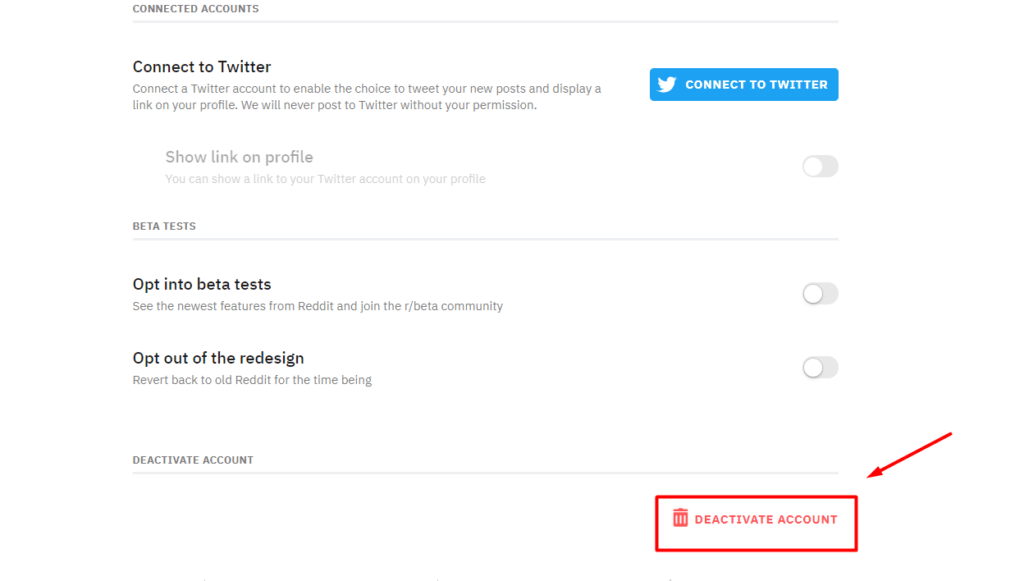The height and width of the screenshot is (581, 1024).
Task: Click the Revert back to old Reddit text
Action: point(252,380)
